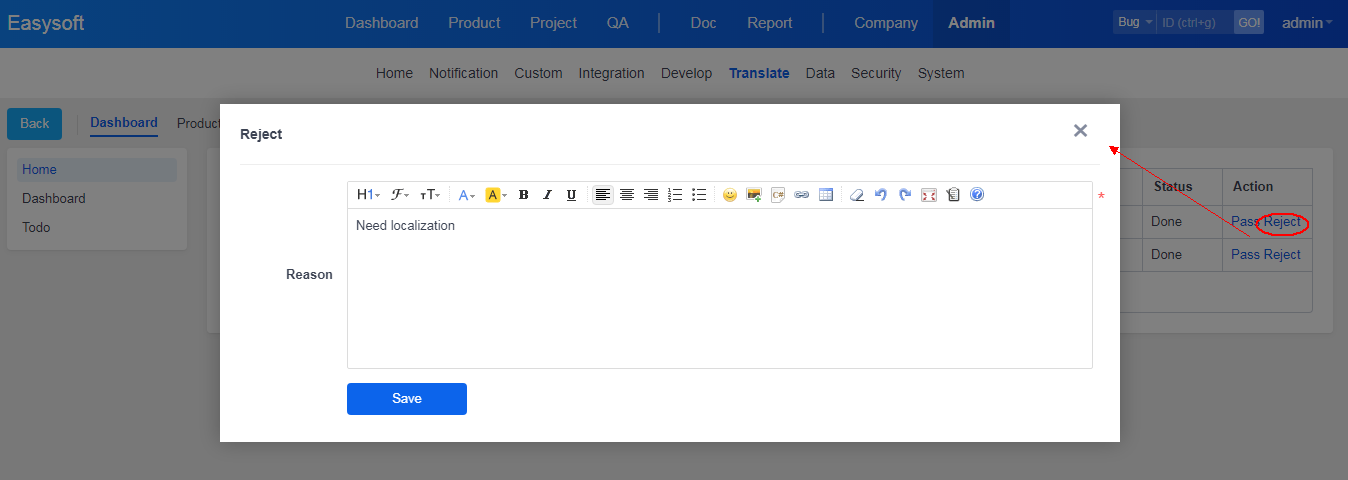Expand the font family dropdown
Screen dimensions: 1348x480
399,195
